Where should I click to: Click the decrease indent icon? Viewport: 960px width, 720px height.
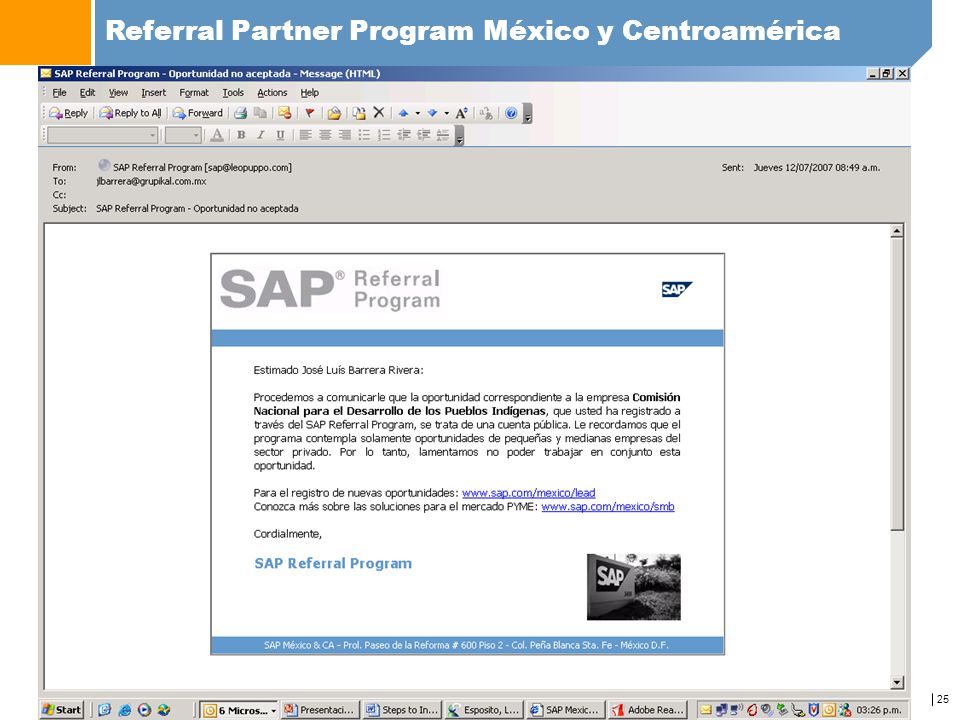[404, 135]
